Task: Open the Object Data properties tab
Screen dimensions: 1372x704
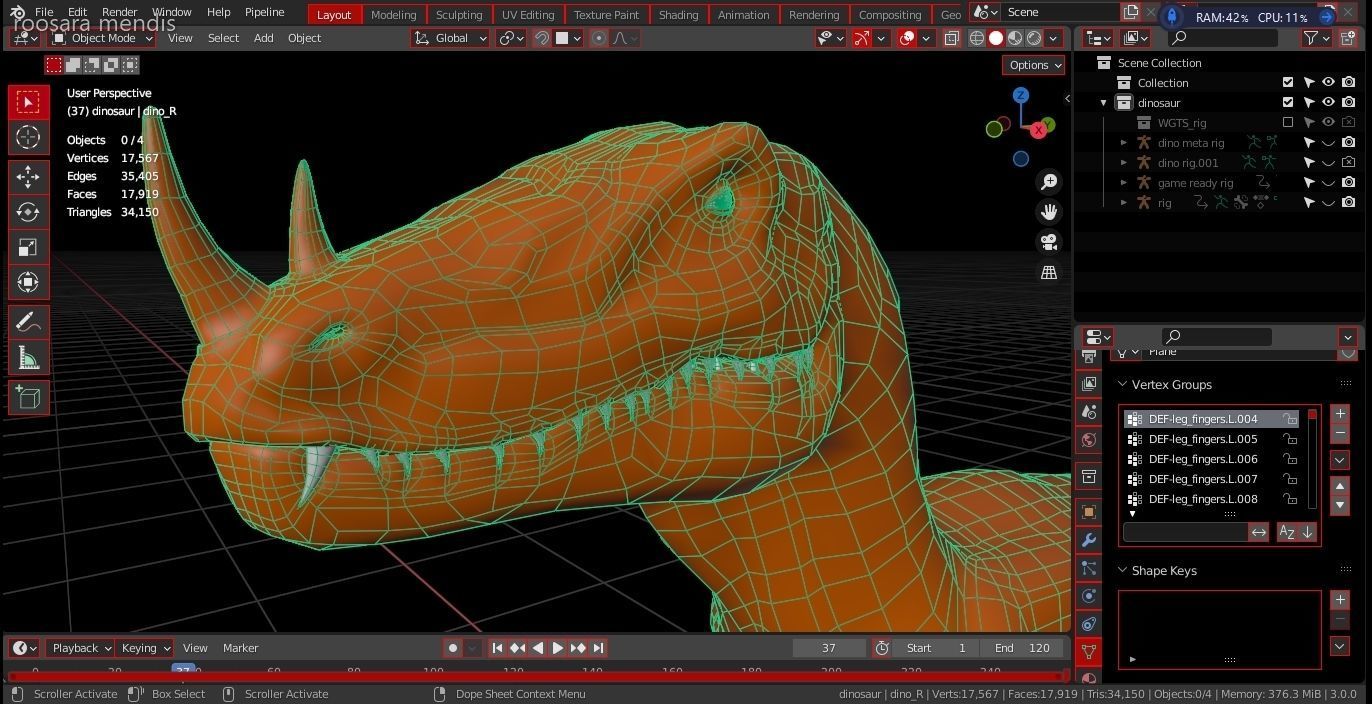Action: pyautogui.click(x=1089, y=651)
